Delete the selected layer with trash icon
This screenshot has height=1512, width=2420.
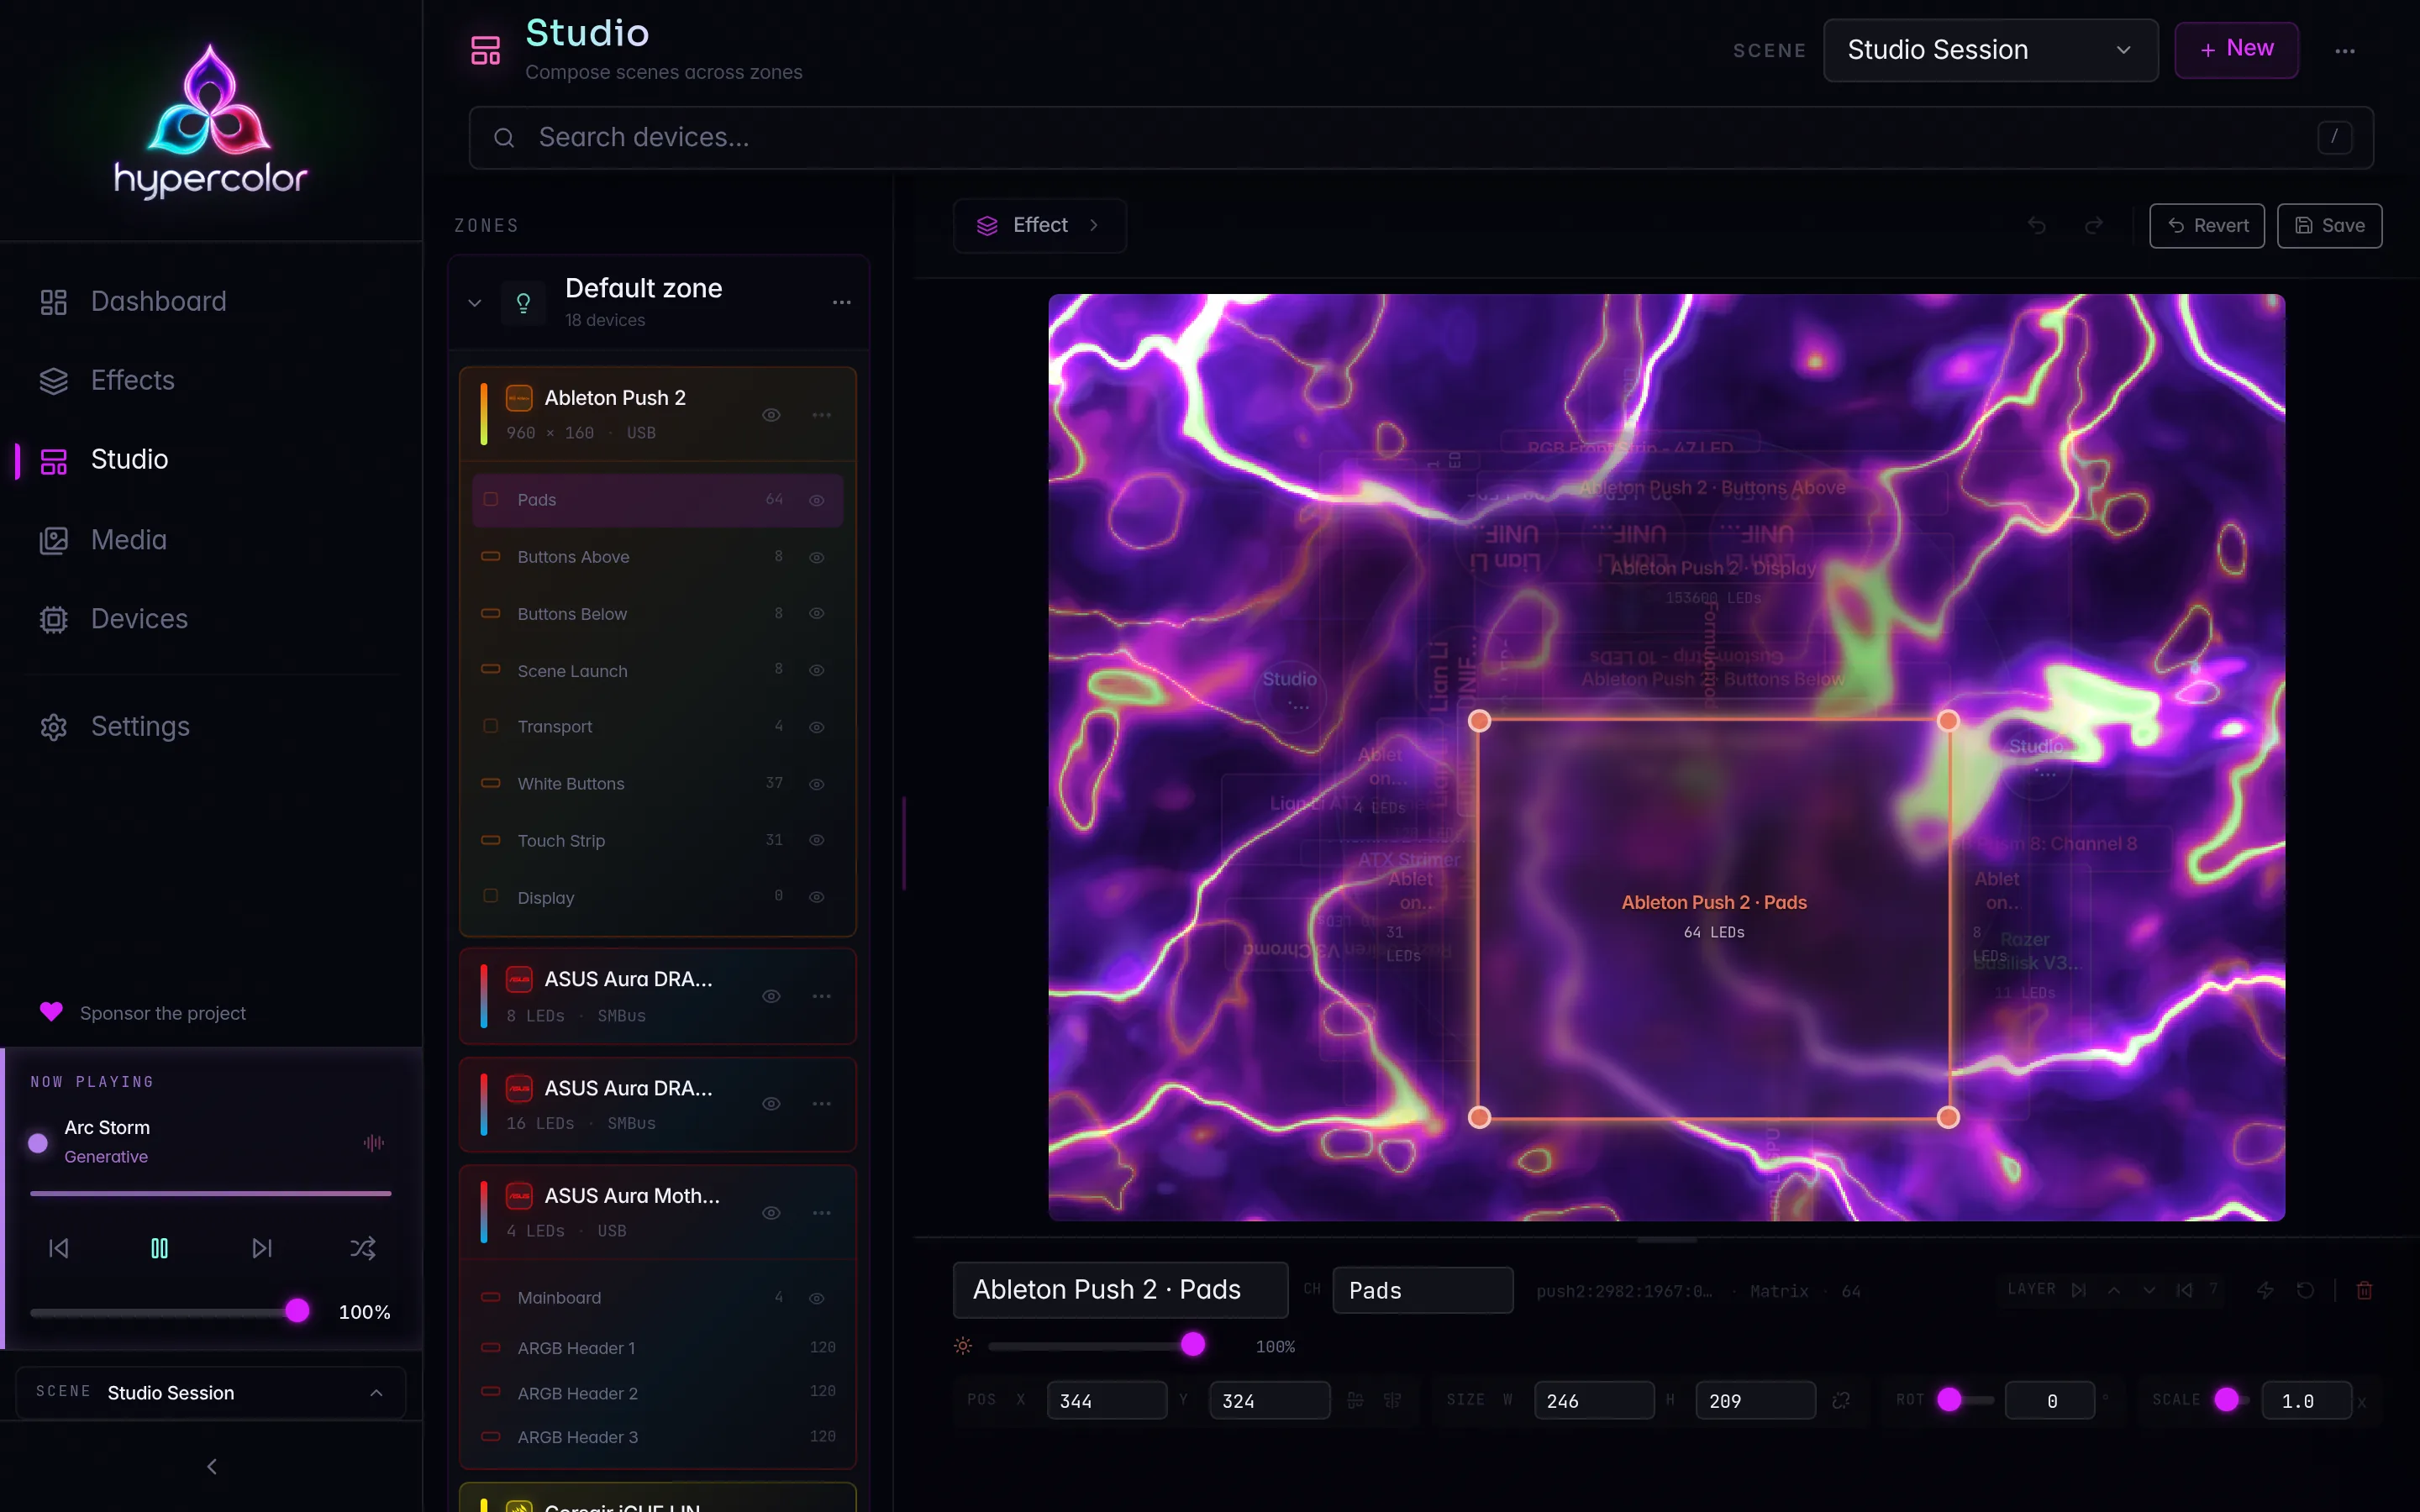coord(2364,1290)
